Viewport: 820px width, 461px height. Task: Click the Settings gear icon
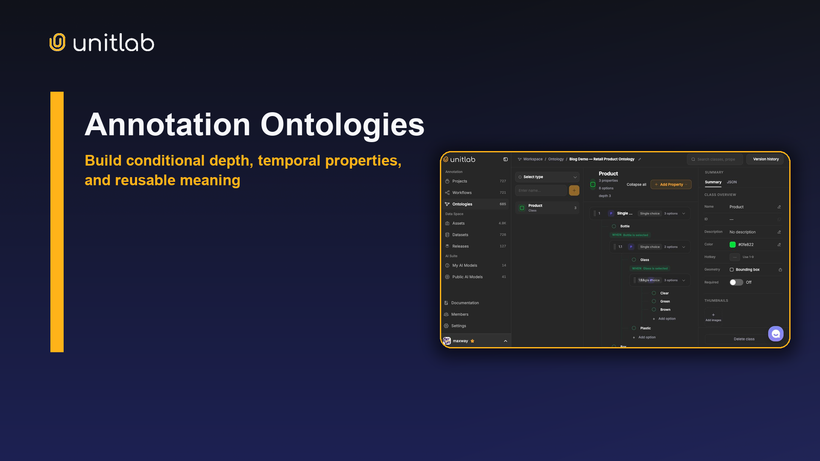click(446, 326)
